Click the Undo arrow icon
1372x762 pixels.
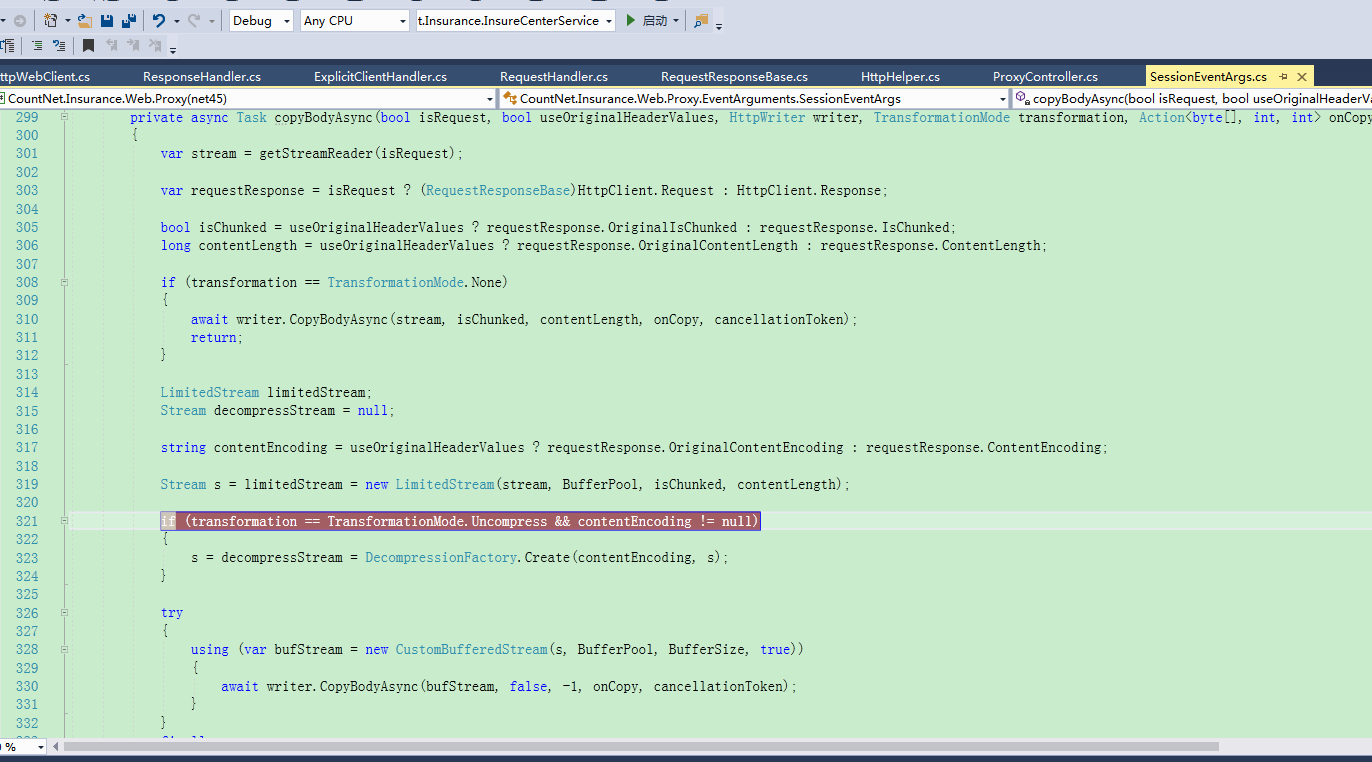coord(159,20)
